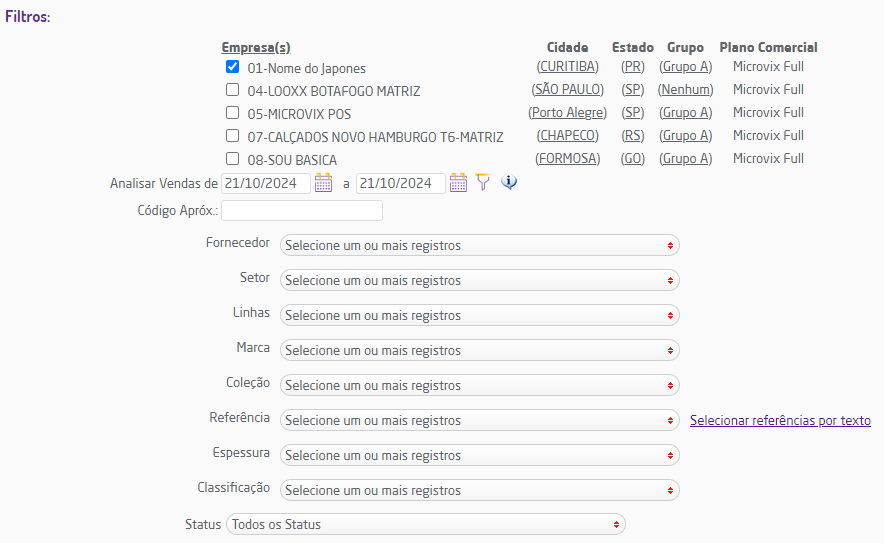Open the Marca dropdown list

click(x=479, y=350)
